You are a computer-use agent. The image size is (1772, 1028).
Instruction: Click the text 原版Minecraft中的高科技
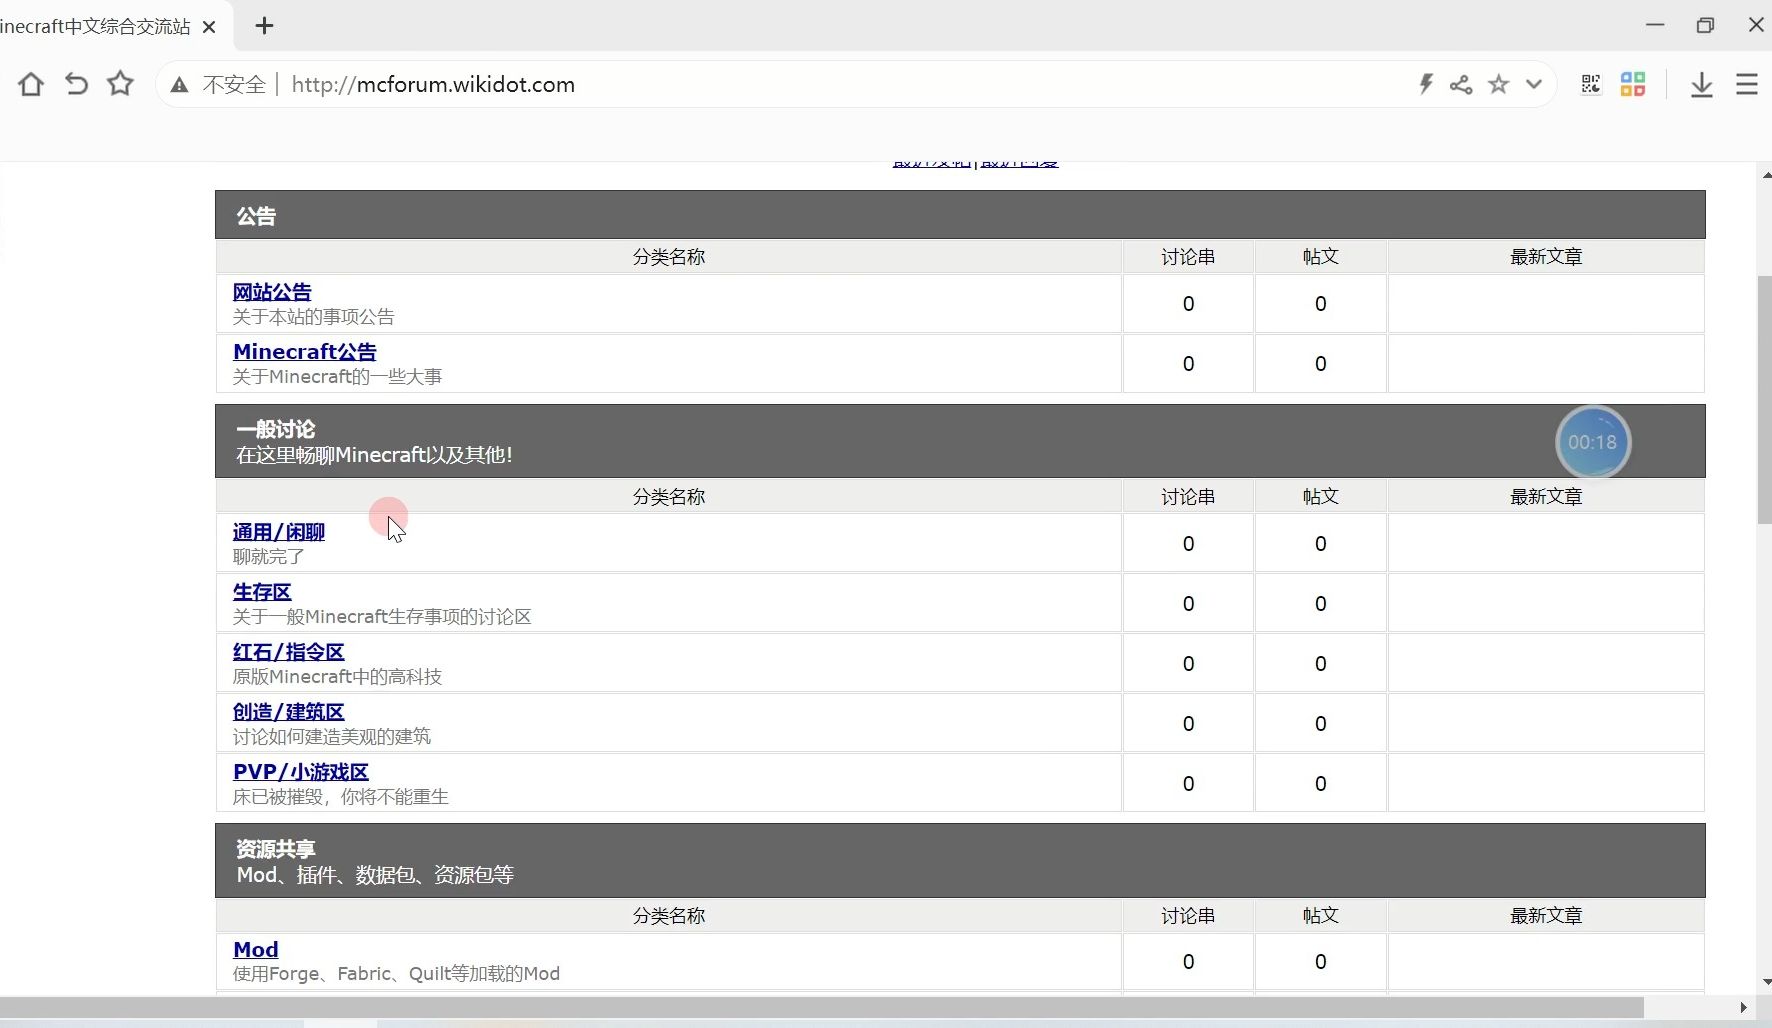pos(337,677)
